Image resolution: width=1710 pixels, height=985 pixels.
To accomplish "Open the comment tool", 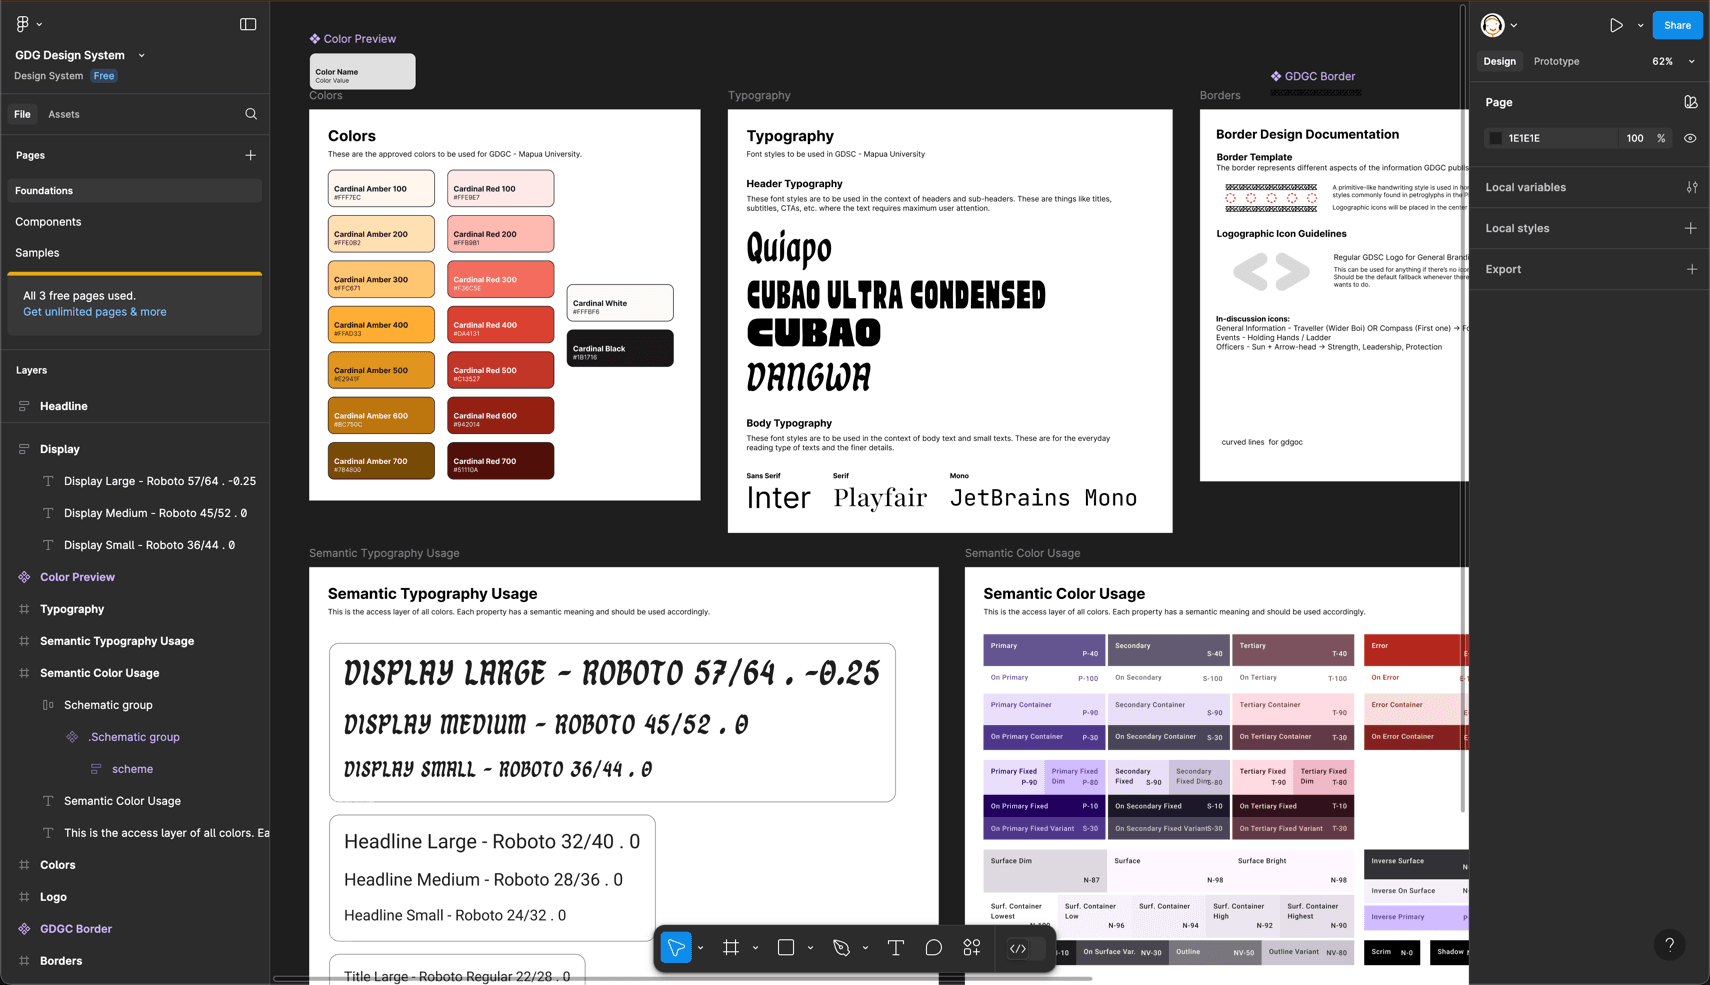I will (x=933, y=947).
